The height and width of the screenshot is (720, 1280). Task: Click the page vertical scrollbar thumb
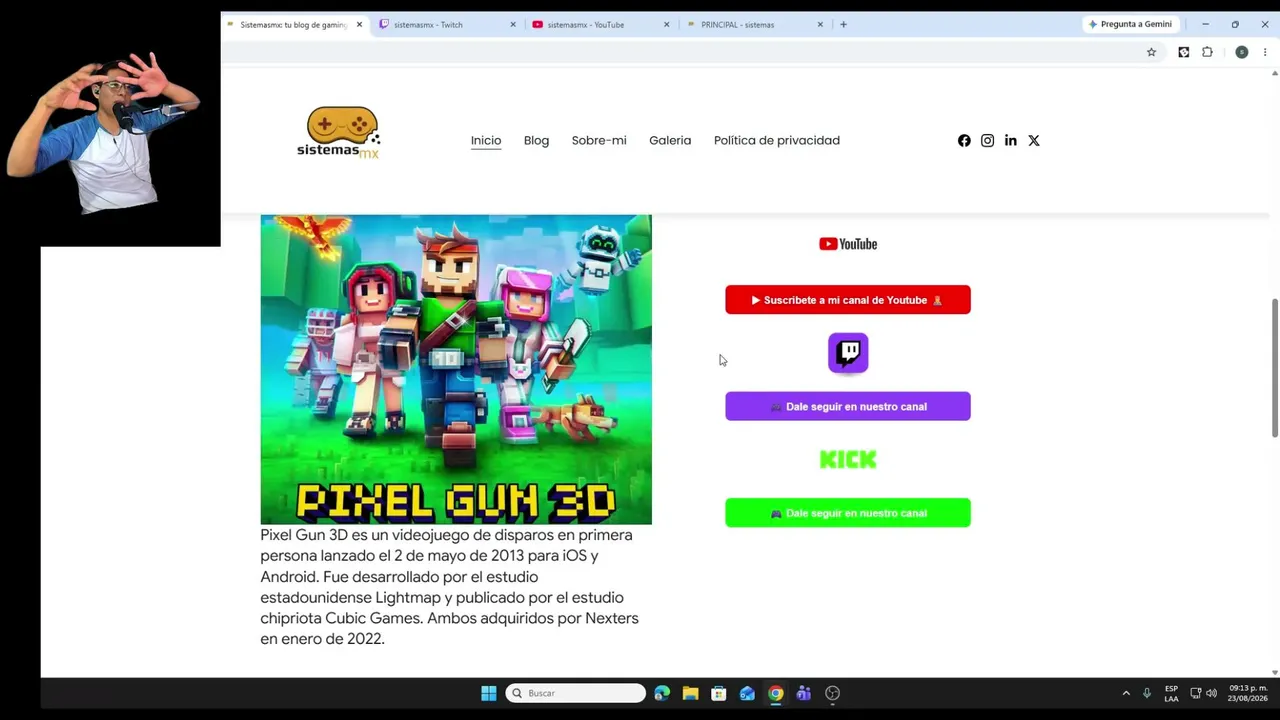(x=1274, y=367)
